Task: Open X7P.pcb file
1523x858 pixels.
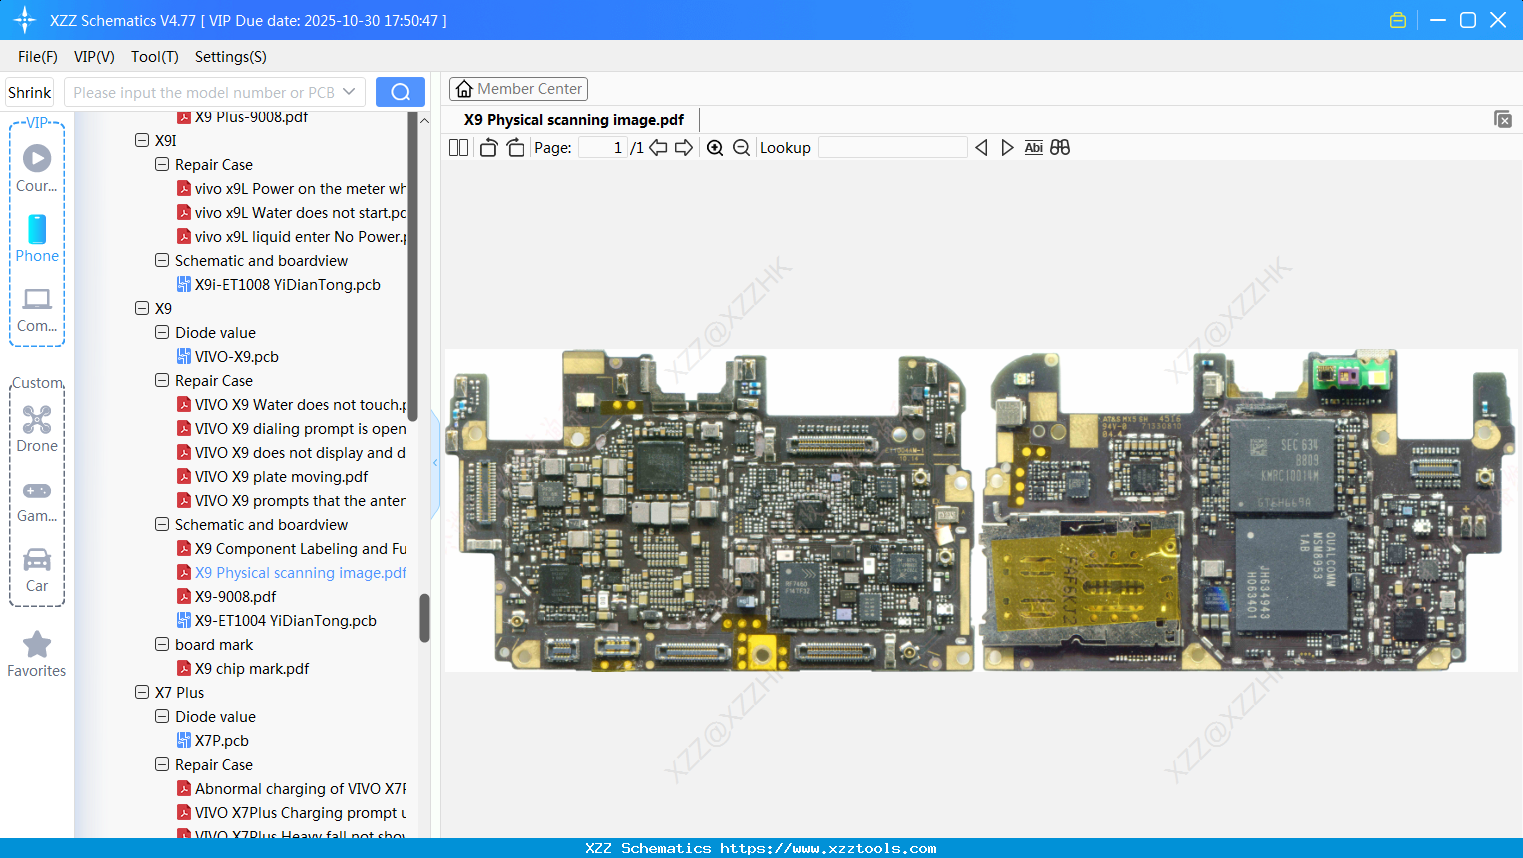Action: pyautogui.click(x=222, y=740)
